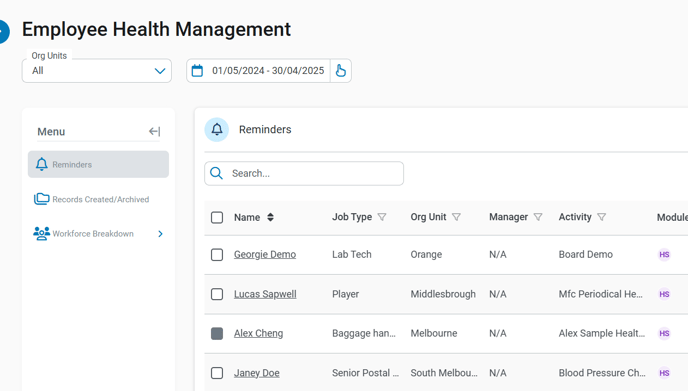
Task: Click the calendar icon in date range
Action: coord(197,71)
